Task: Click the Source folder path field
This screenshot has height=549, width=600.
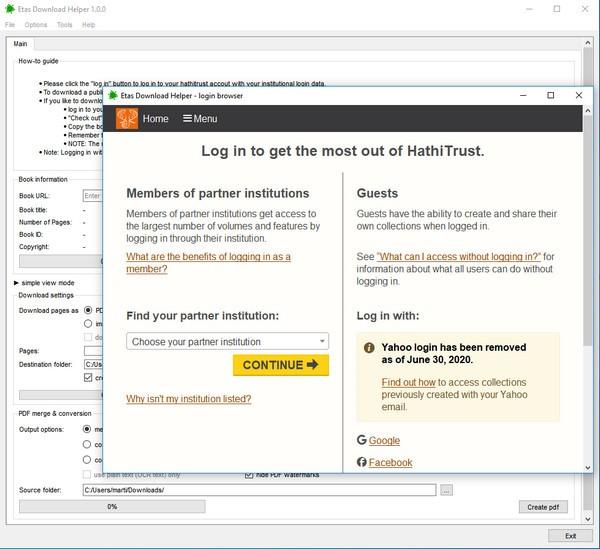Action: click(259, 490)
